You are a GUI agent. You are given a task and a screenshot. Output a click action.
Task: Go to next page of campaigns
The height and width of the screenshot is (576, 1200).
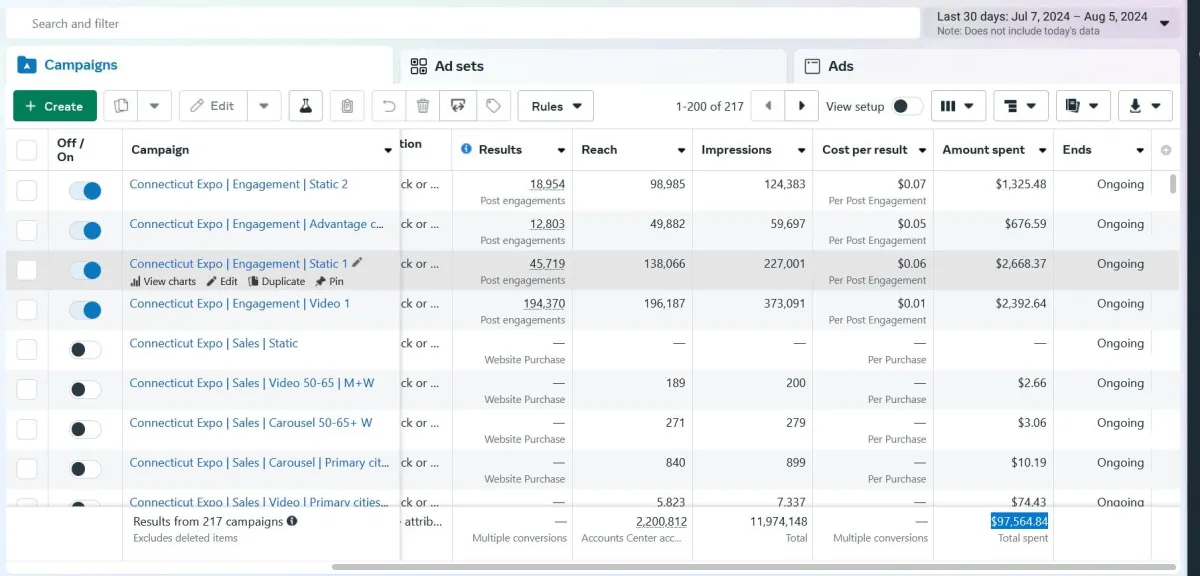801,106
